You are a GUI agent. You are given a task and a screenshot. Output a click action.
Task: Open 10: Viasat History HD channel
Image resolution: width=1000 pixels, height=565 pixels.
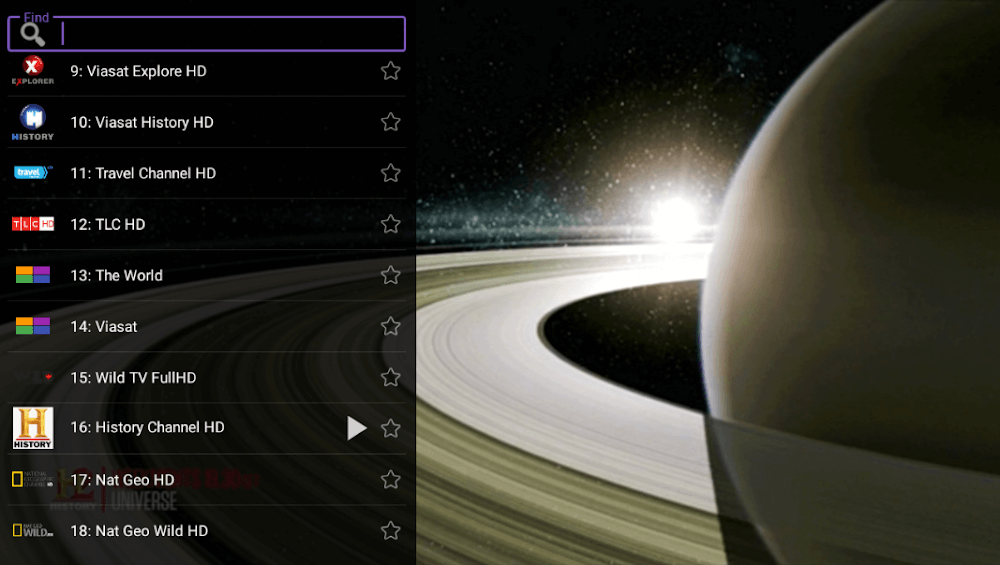point(142,122)
